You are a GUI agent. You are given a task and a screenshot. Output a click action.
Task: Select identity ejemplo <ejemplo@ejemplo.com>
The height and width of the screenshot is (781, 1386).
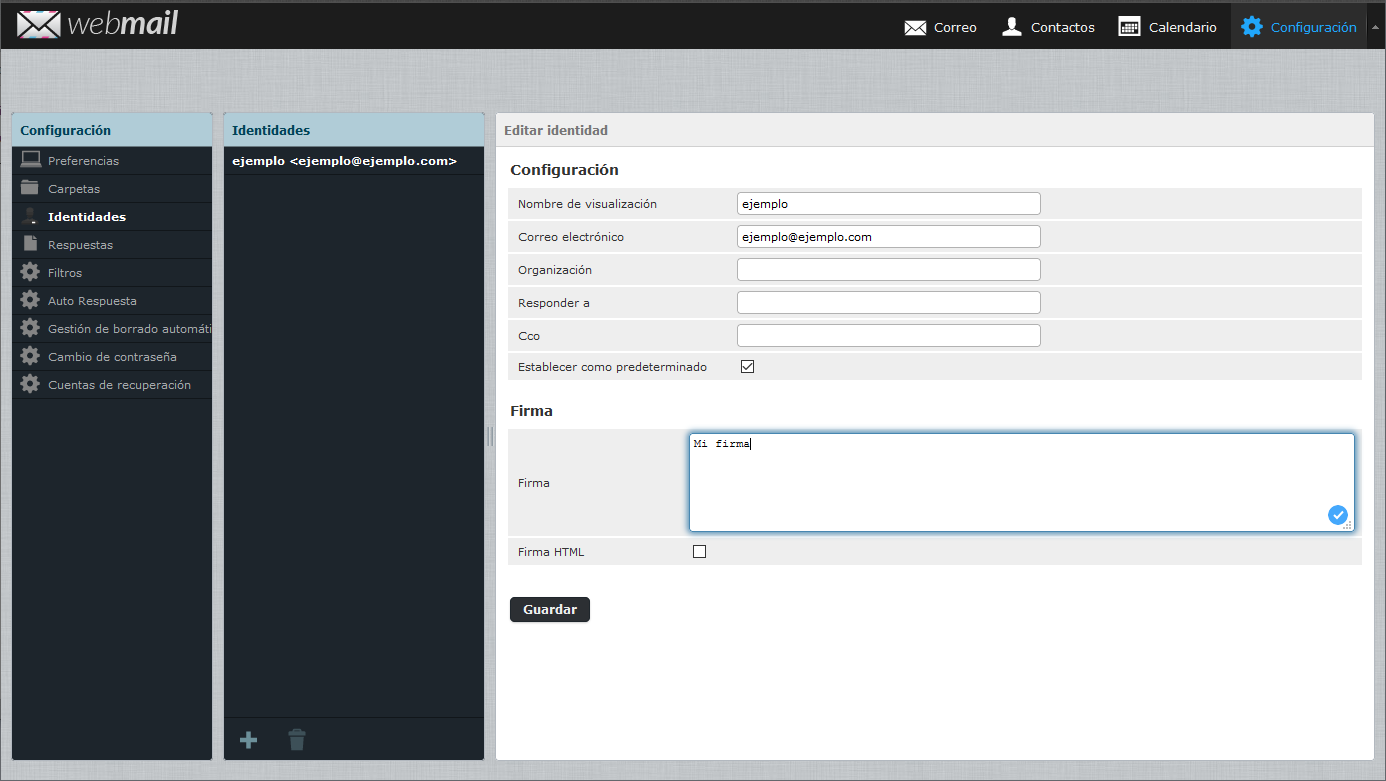click(354, 161)
